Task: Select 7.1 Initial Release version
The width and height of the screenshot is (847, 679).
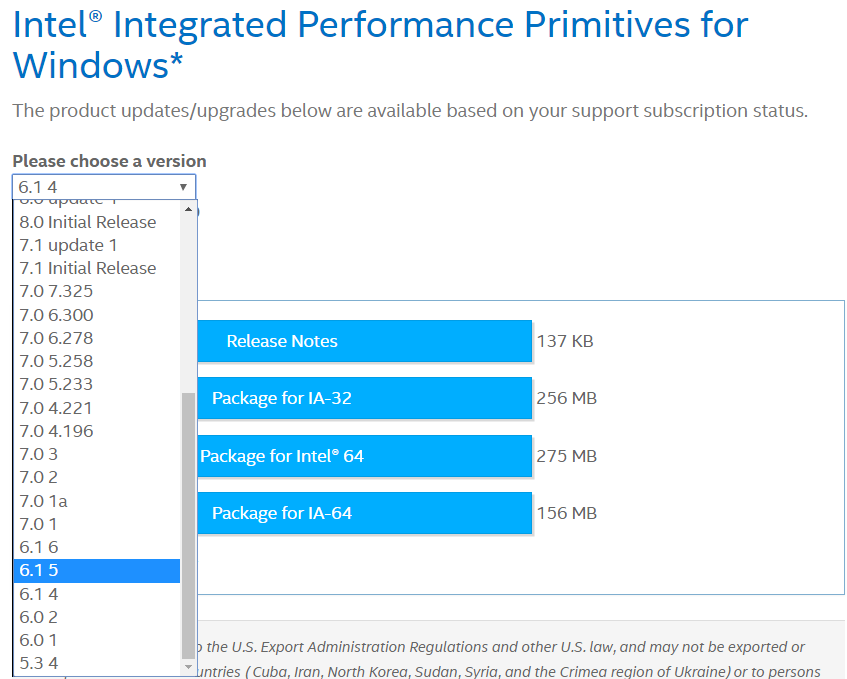Action: [88, 268]
